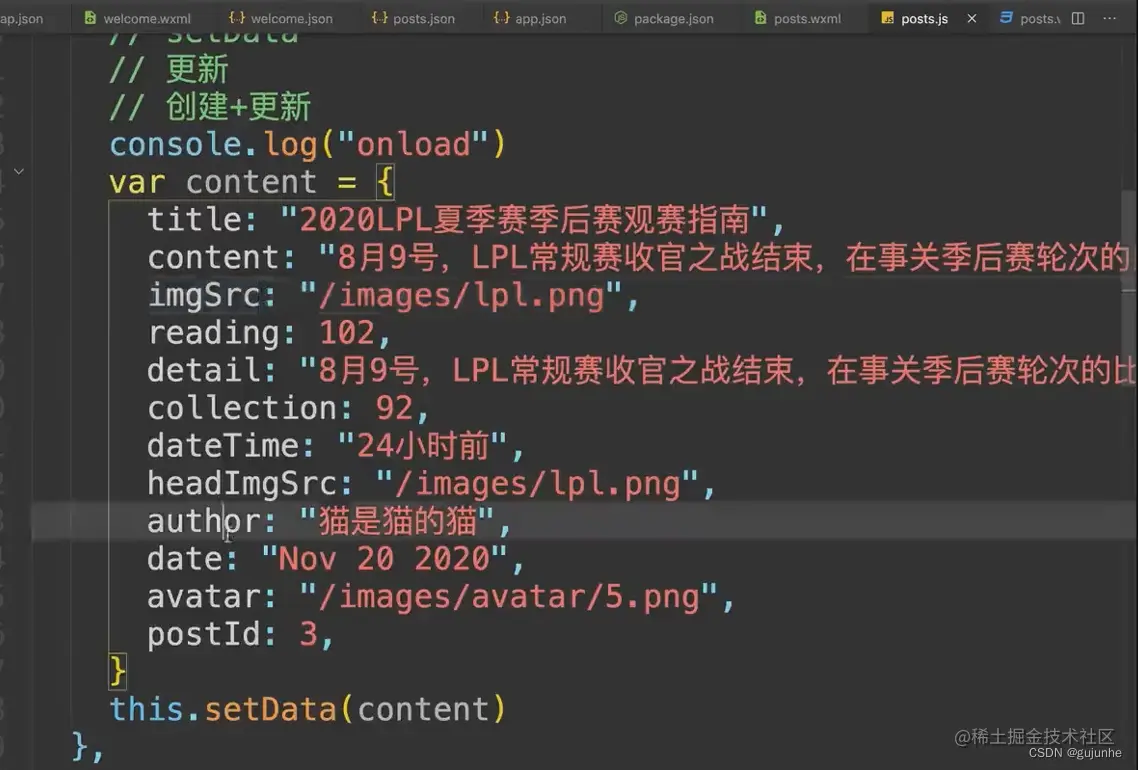Click the reading value 102
The height and width of the screenshot is (770, 1138).
(x=347, y=332)
